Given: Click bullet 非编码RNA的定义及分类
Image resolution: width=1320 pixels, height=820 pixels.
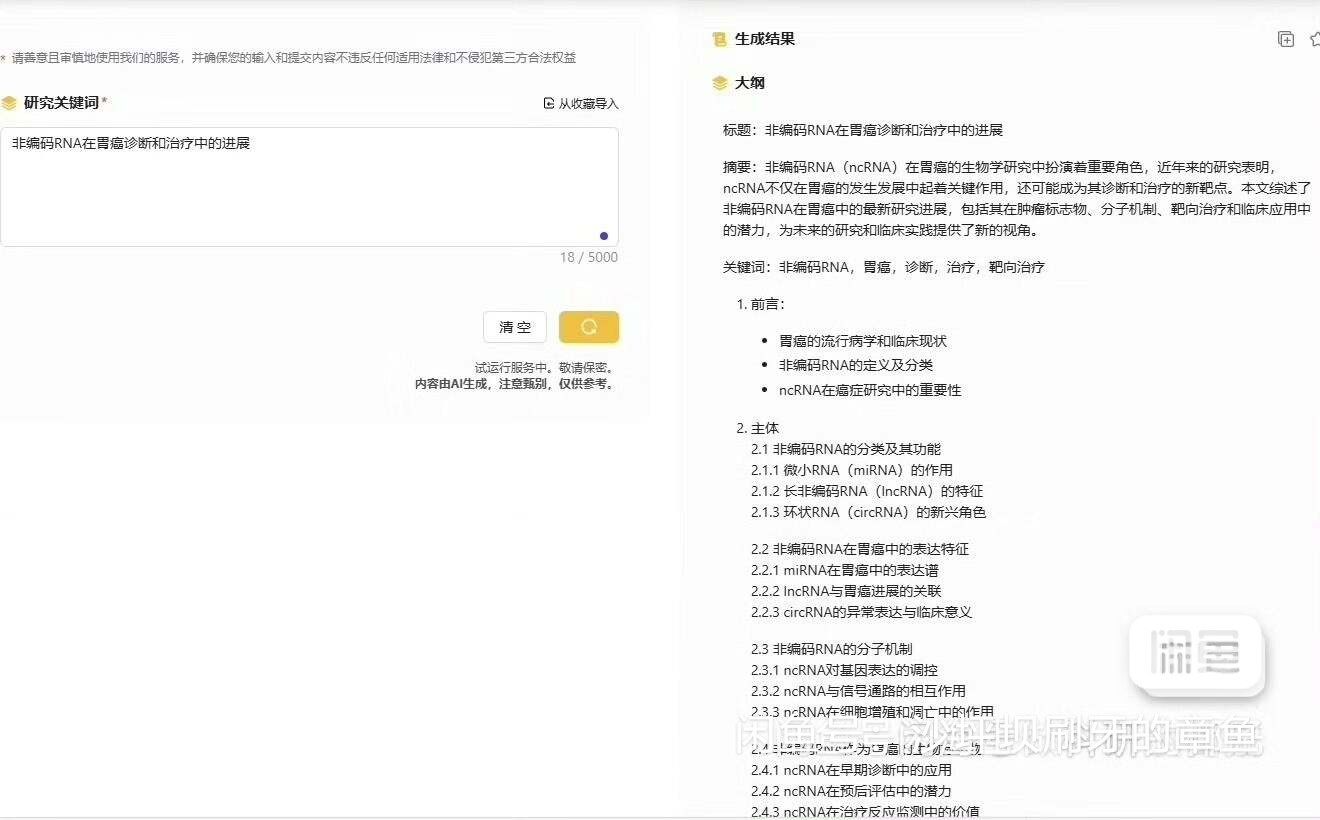Looking at the screenshot, I should tap(856, 365).
